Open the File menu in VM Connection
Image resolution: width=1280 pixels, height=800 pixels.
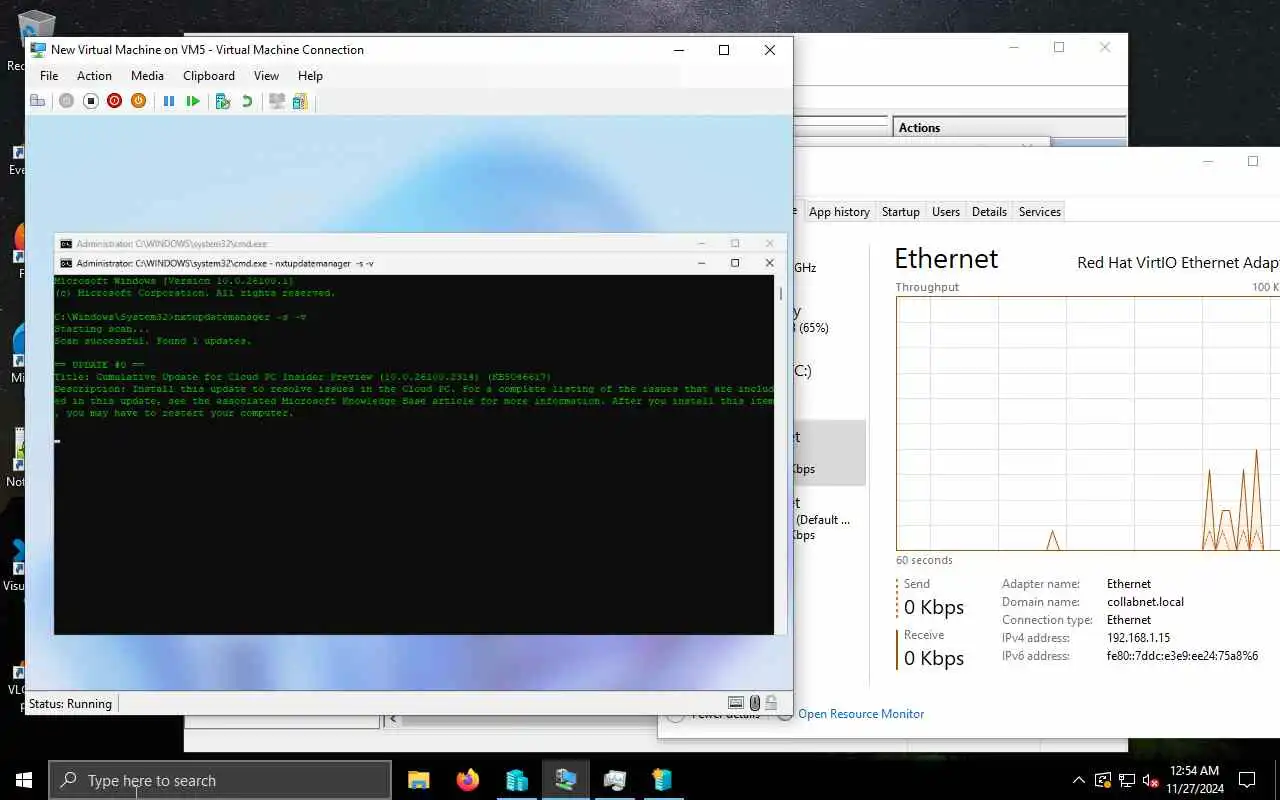pos(49,76)
